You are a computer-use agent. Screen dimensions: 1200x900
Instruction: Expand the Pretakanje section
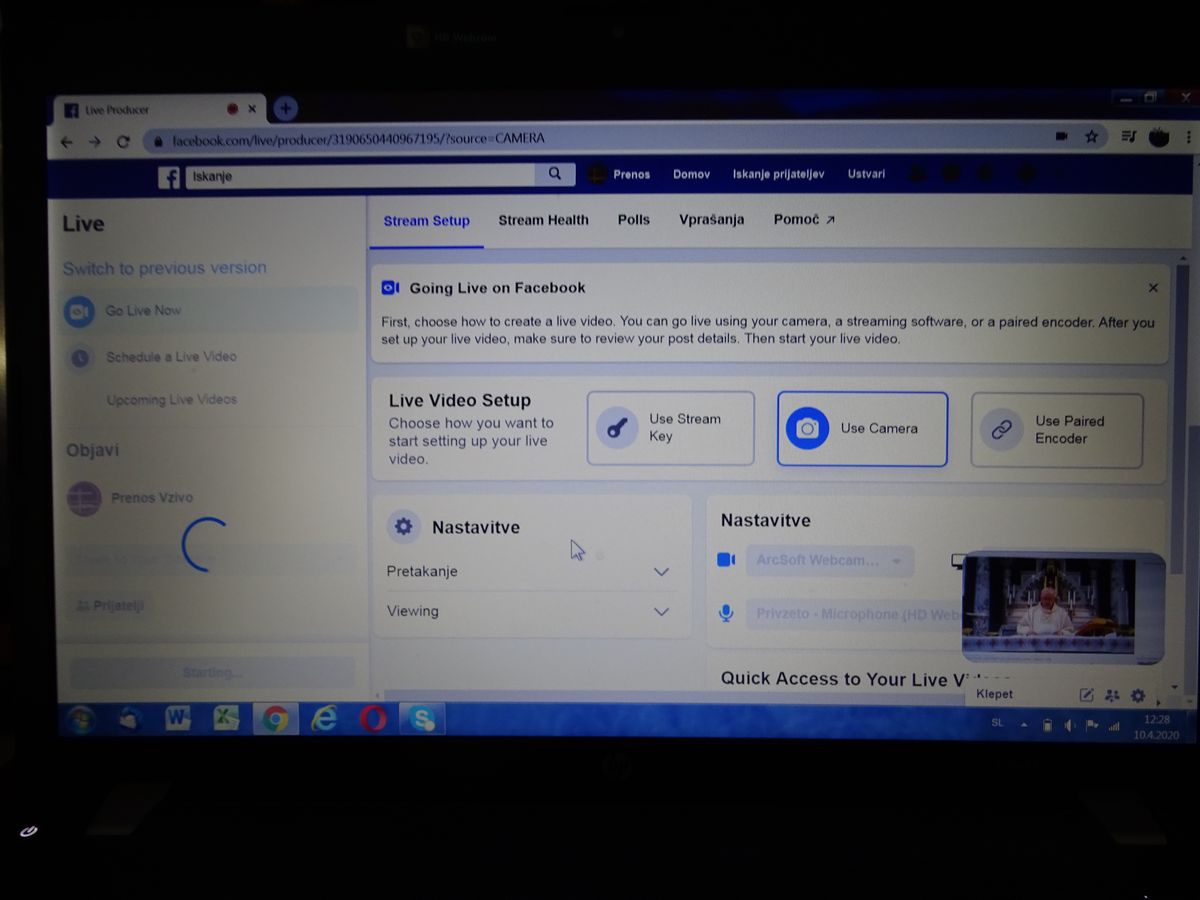661,572
